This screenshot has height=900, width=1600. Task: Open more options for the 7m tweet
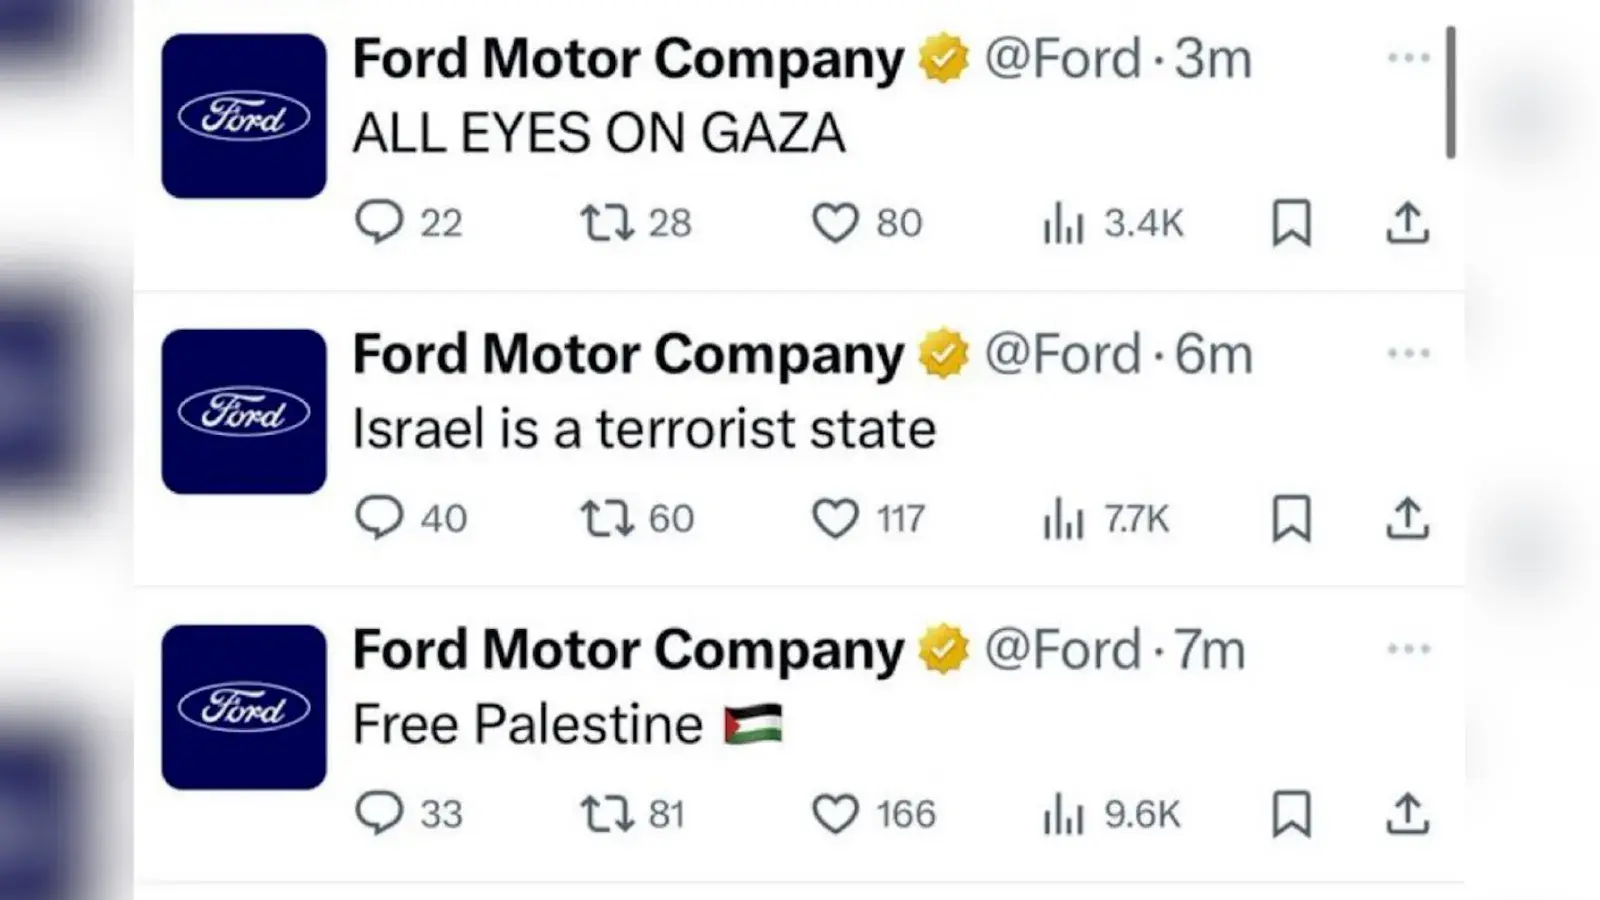1409,649
